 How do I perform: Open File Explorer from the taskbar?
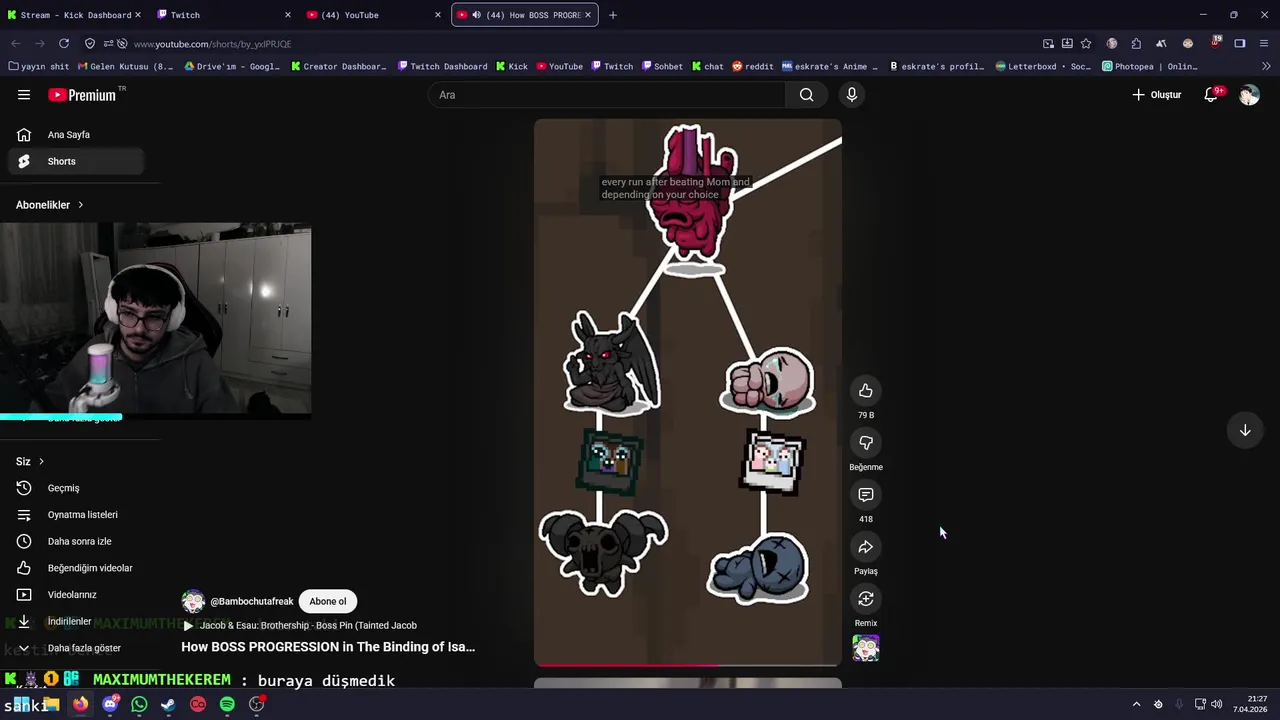(51, 704)
